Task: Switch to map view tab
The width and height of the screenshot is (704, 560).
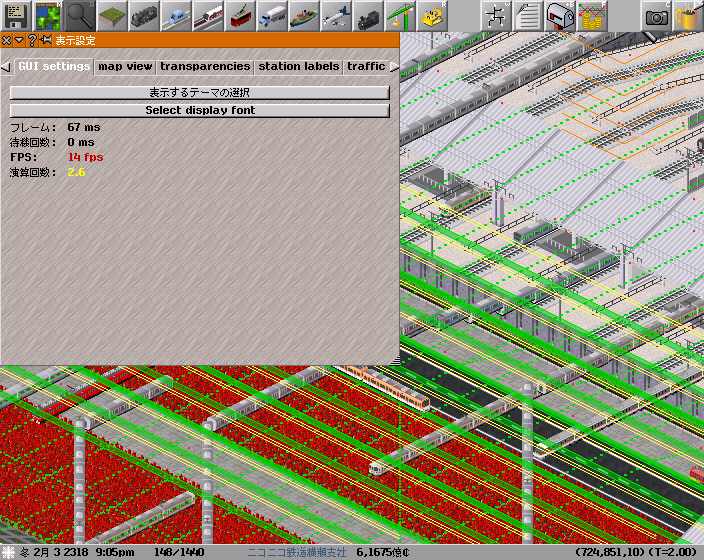Action: [x=125, y=66]
